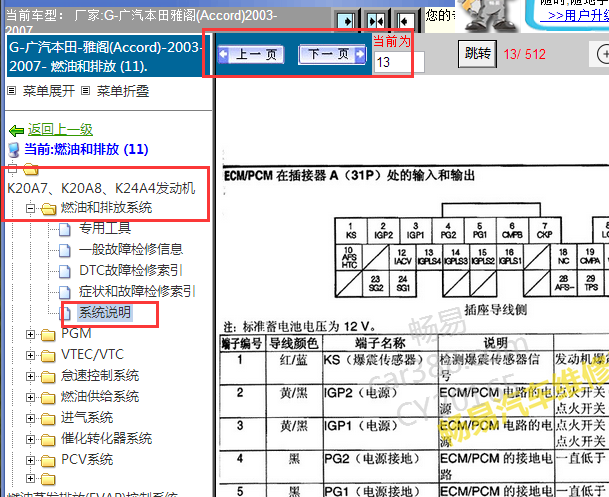Open the 专用工具 page
This screenshot has width=609, height=497.
point(105,228)
